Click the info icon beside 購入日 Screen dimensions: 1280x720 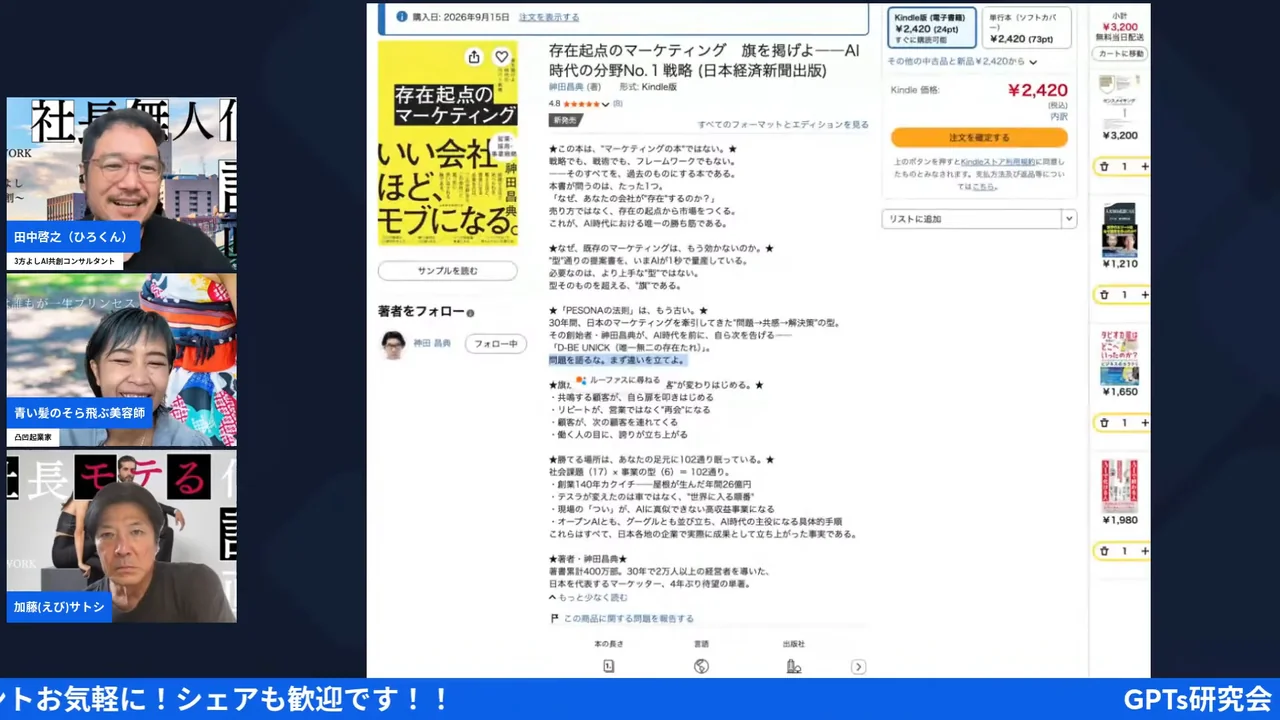pos(402,17)
